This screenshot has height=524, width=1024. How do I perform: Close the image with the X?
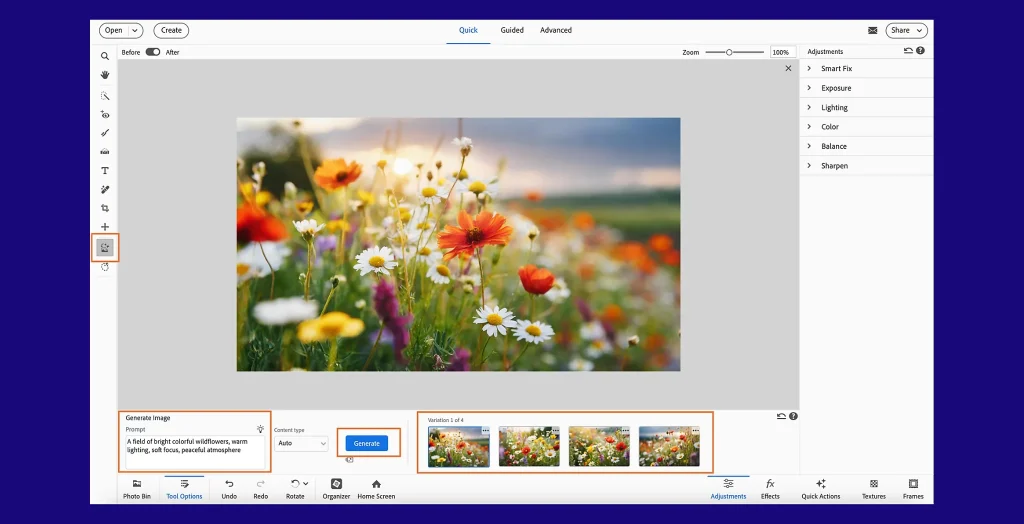coord(788,68)
